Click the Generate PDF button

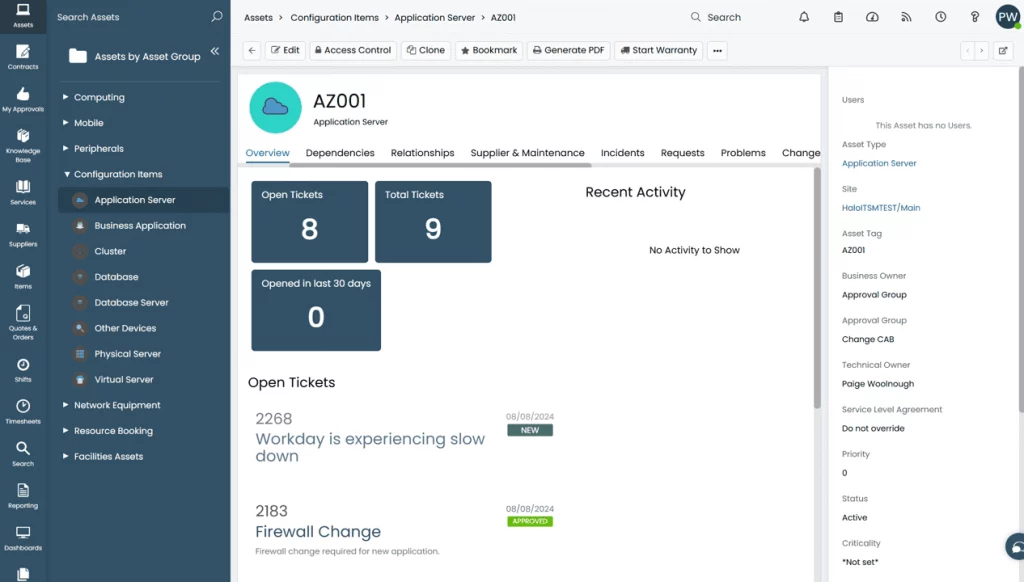click(x=568, y=50)
